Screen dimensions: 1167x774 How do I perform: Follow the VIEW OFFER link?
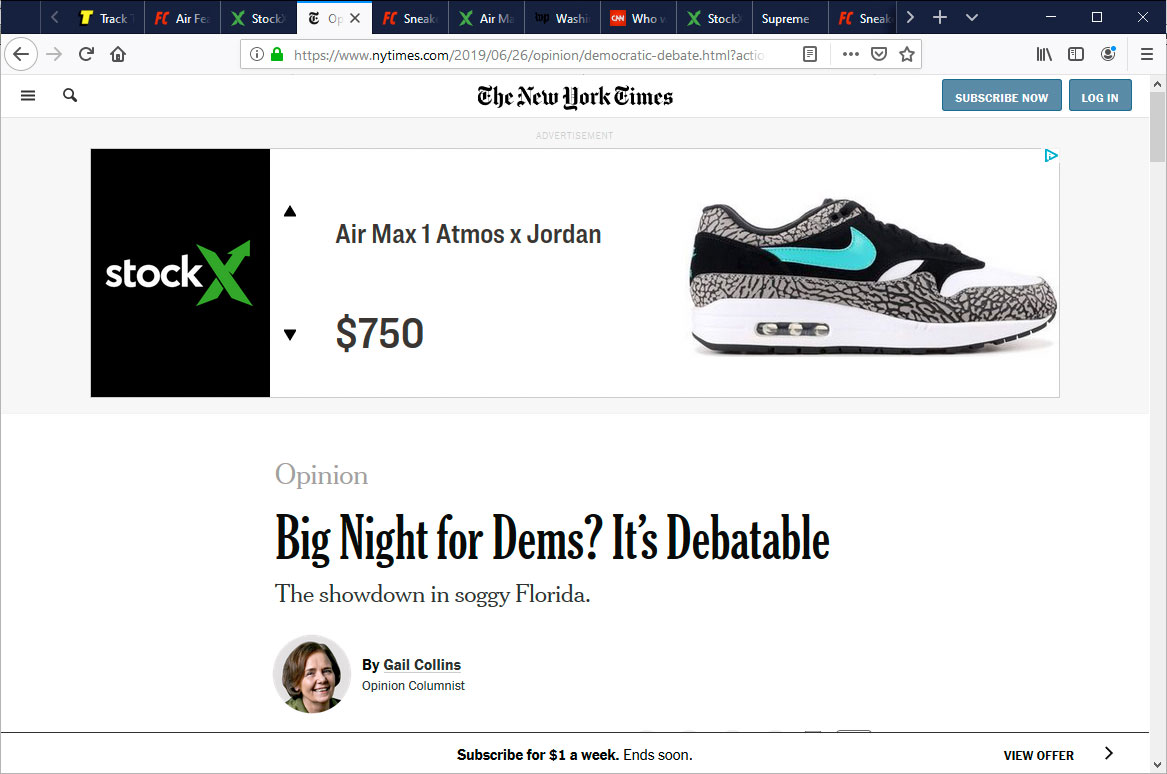pyautogui.click(x=1040, y=755)
